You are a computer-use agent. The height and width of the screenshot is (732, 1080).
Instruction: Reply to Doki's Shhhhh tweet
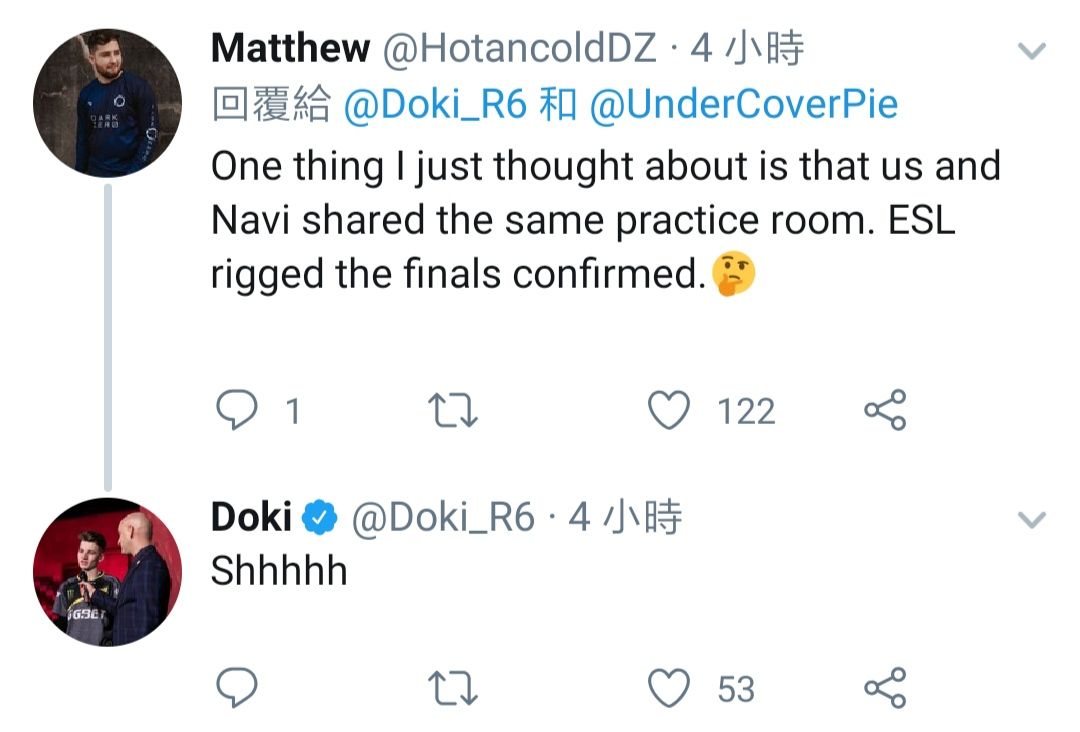pyautogui.click(x=237, y=688)
